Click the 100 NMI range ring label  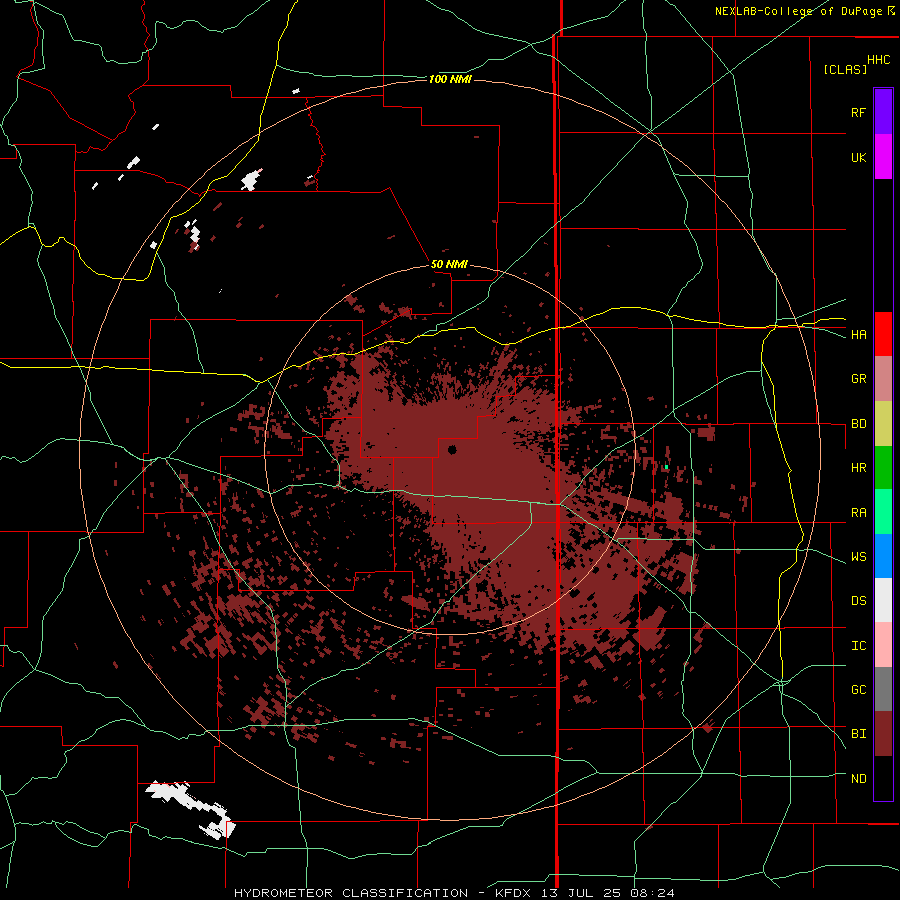[x=450, y=79]
